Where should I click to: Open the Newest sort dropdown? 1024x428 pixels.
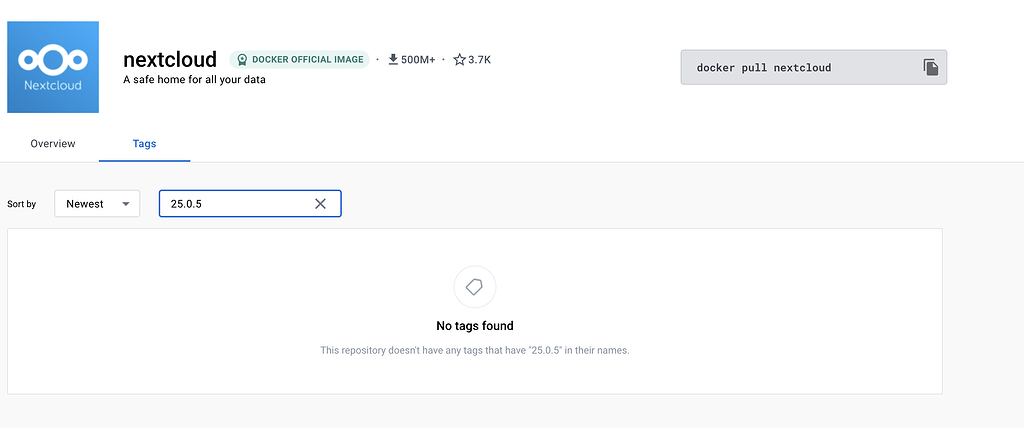pos(97,204)
